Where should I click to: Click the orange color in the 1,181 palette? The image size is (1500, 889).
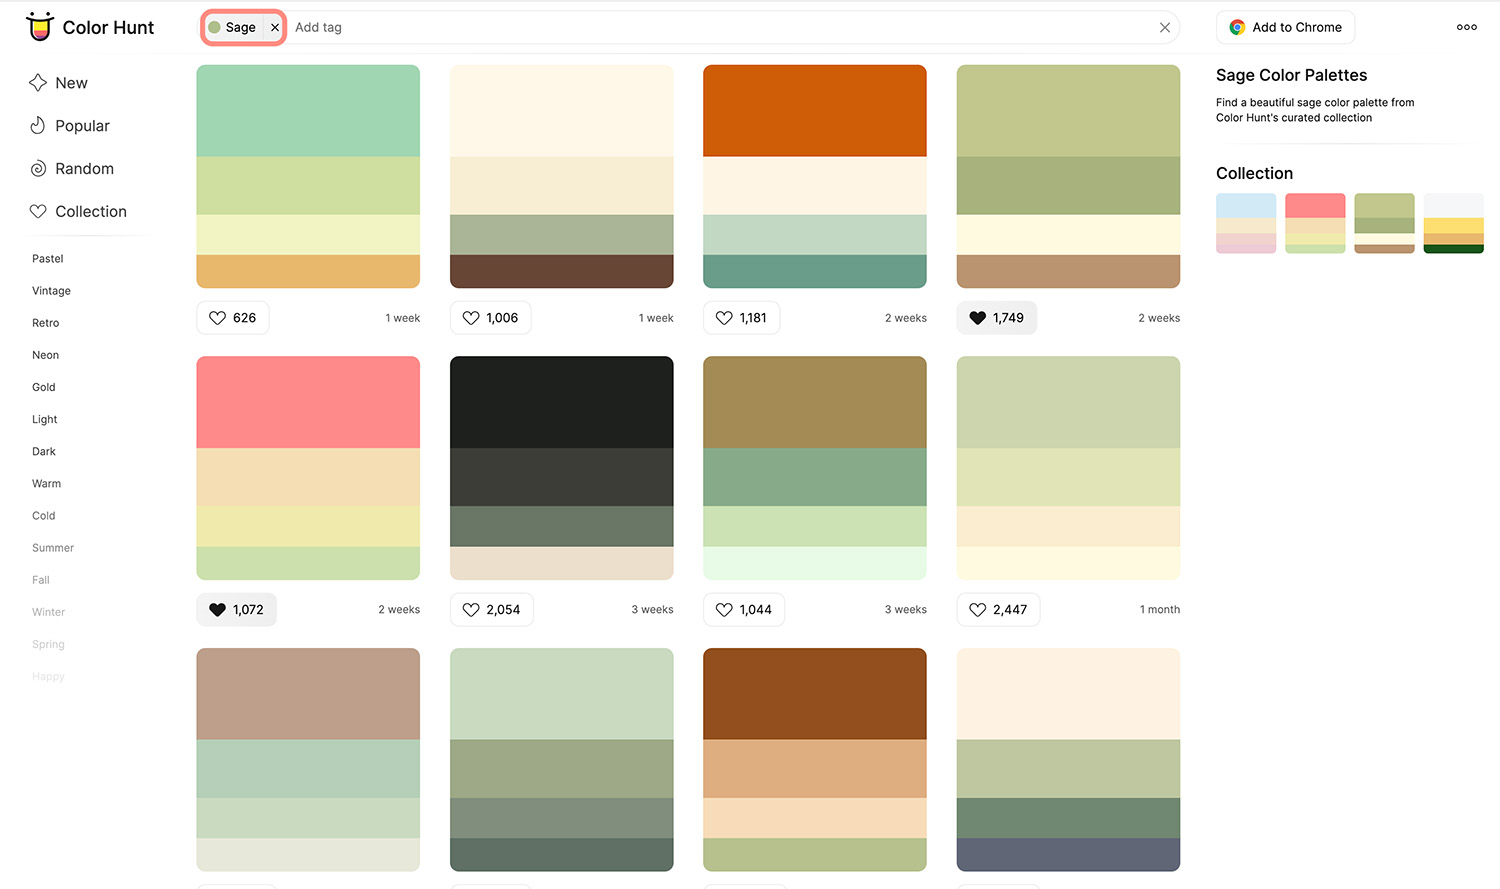pyautogui.click(x=815, y=111)
